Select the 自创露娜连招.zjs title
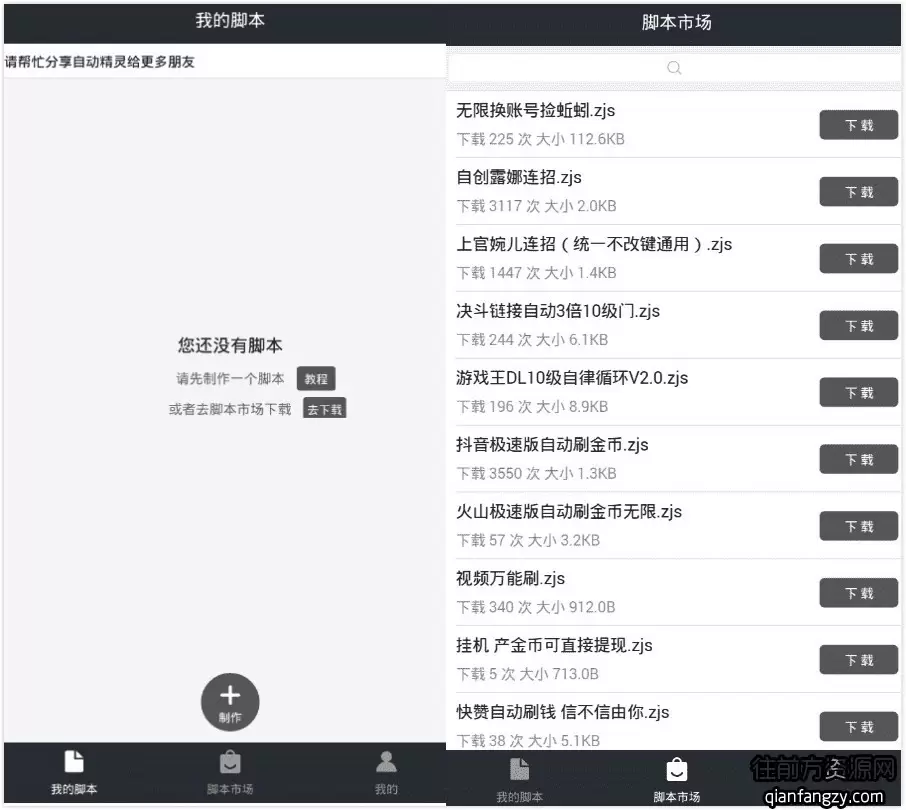This screenshot has width=906, height=810. point(519,177)
